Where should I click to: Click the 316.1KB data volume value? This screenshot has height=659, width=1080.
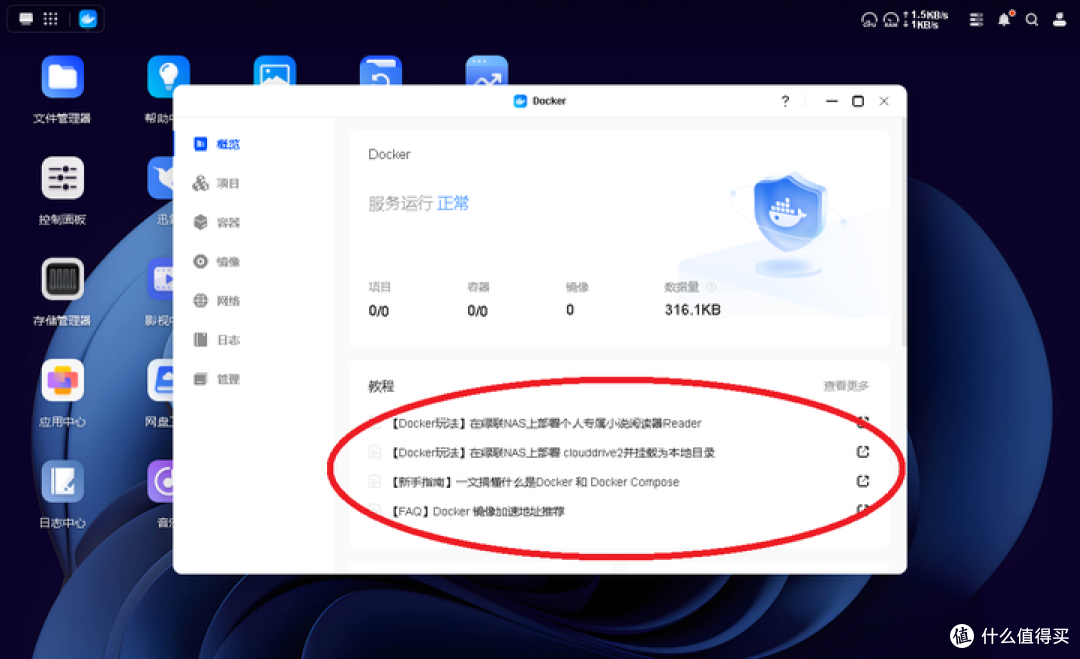pos(692,310)
